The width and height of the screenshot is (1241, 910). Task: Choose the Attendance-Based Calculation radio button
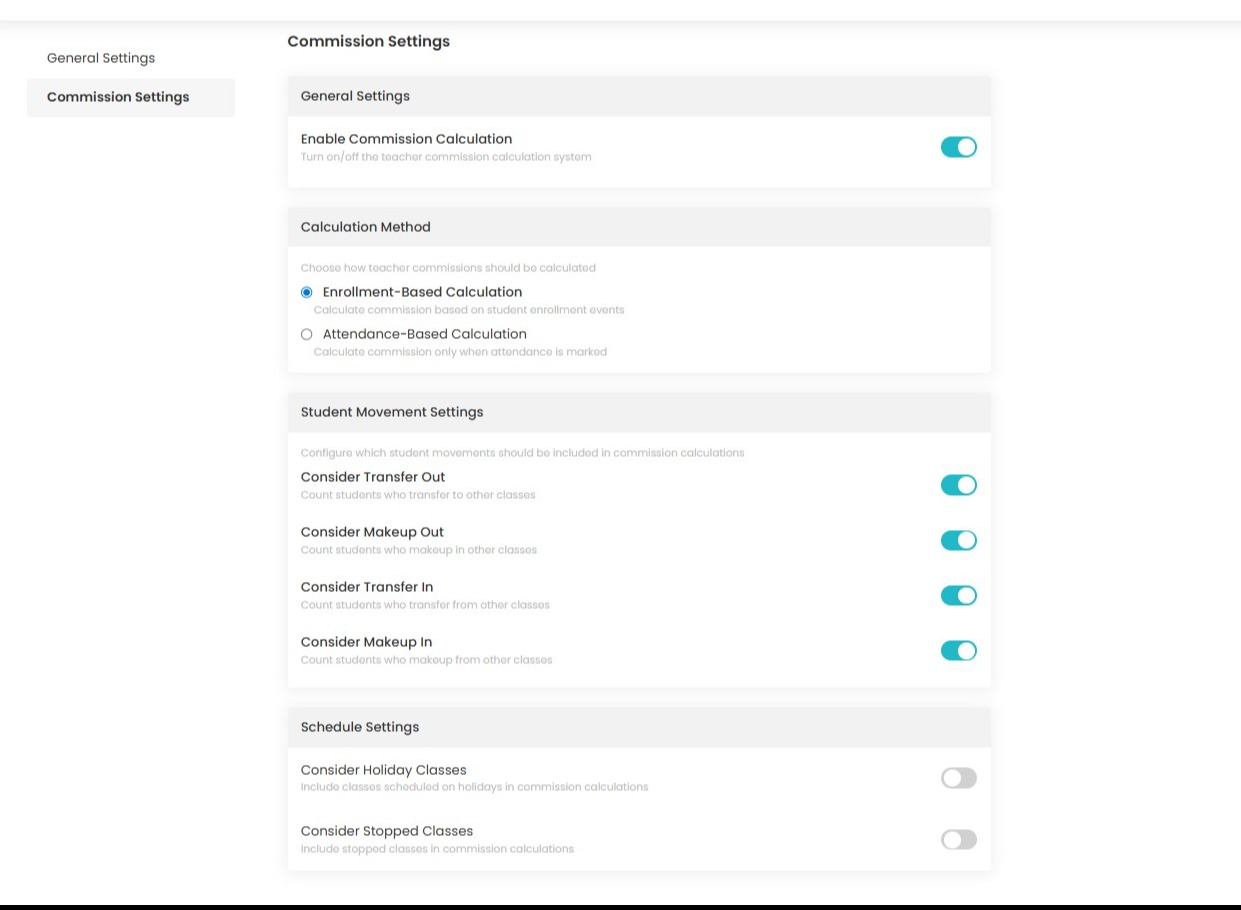click(x=307, y=334)
